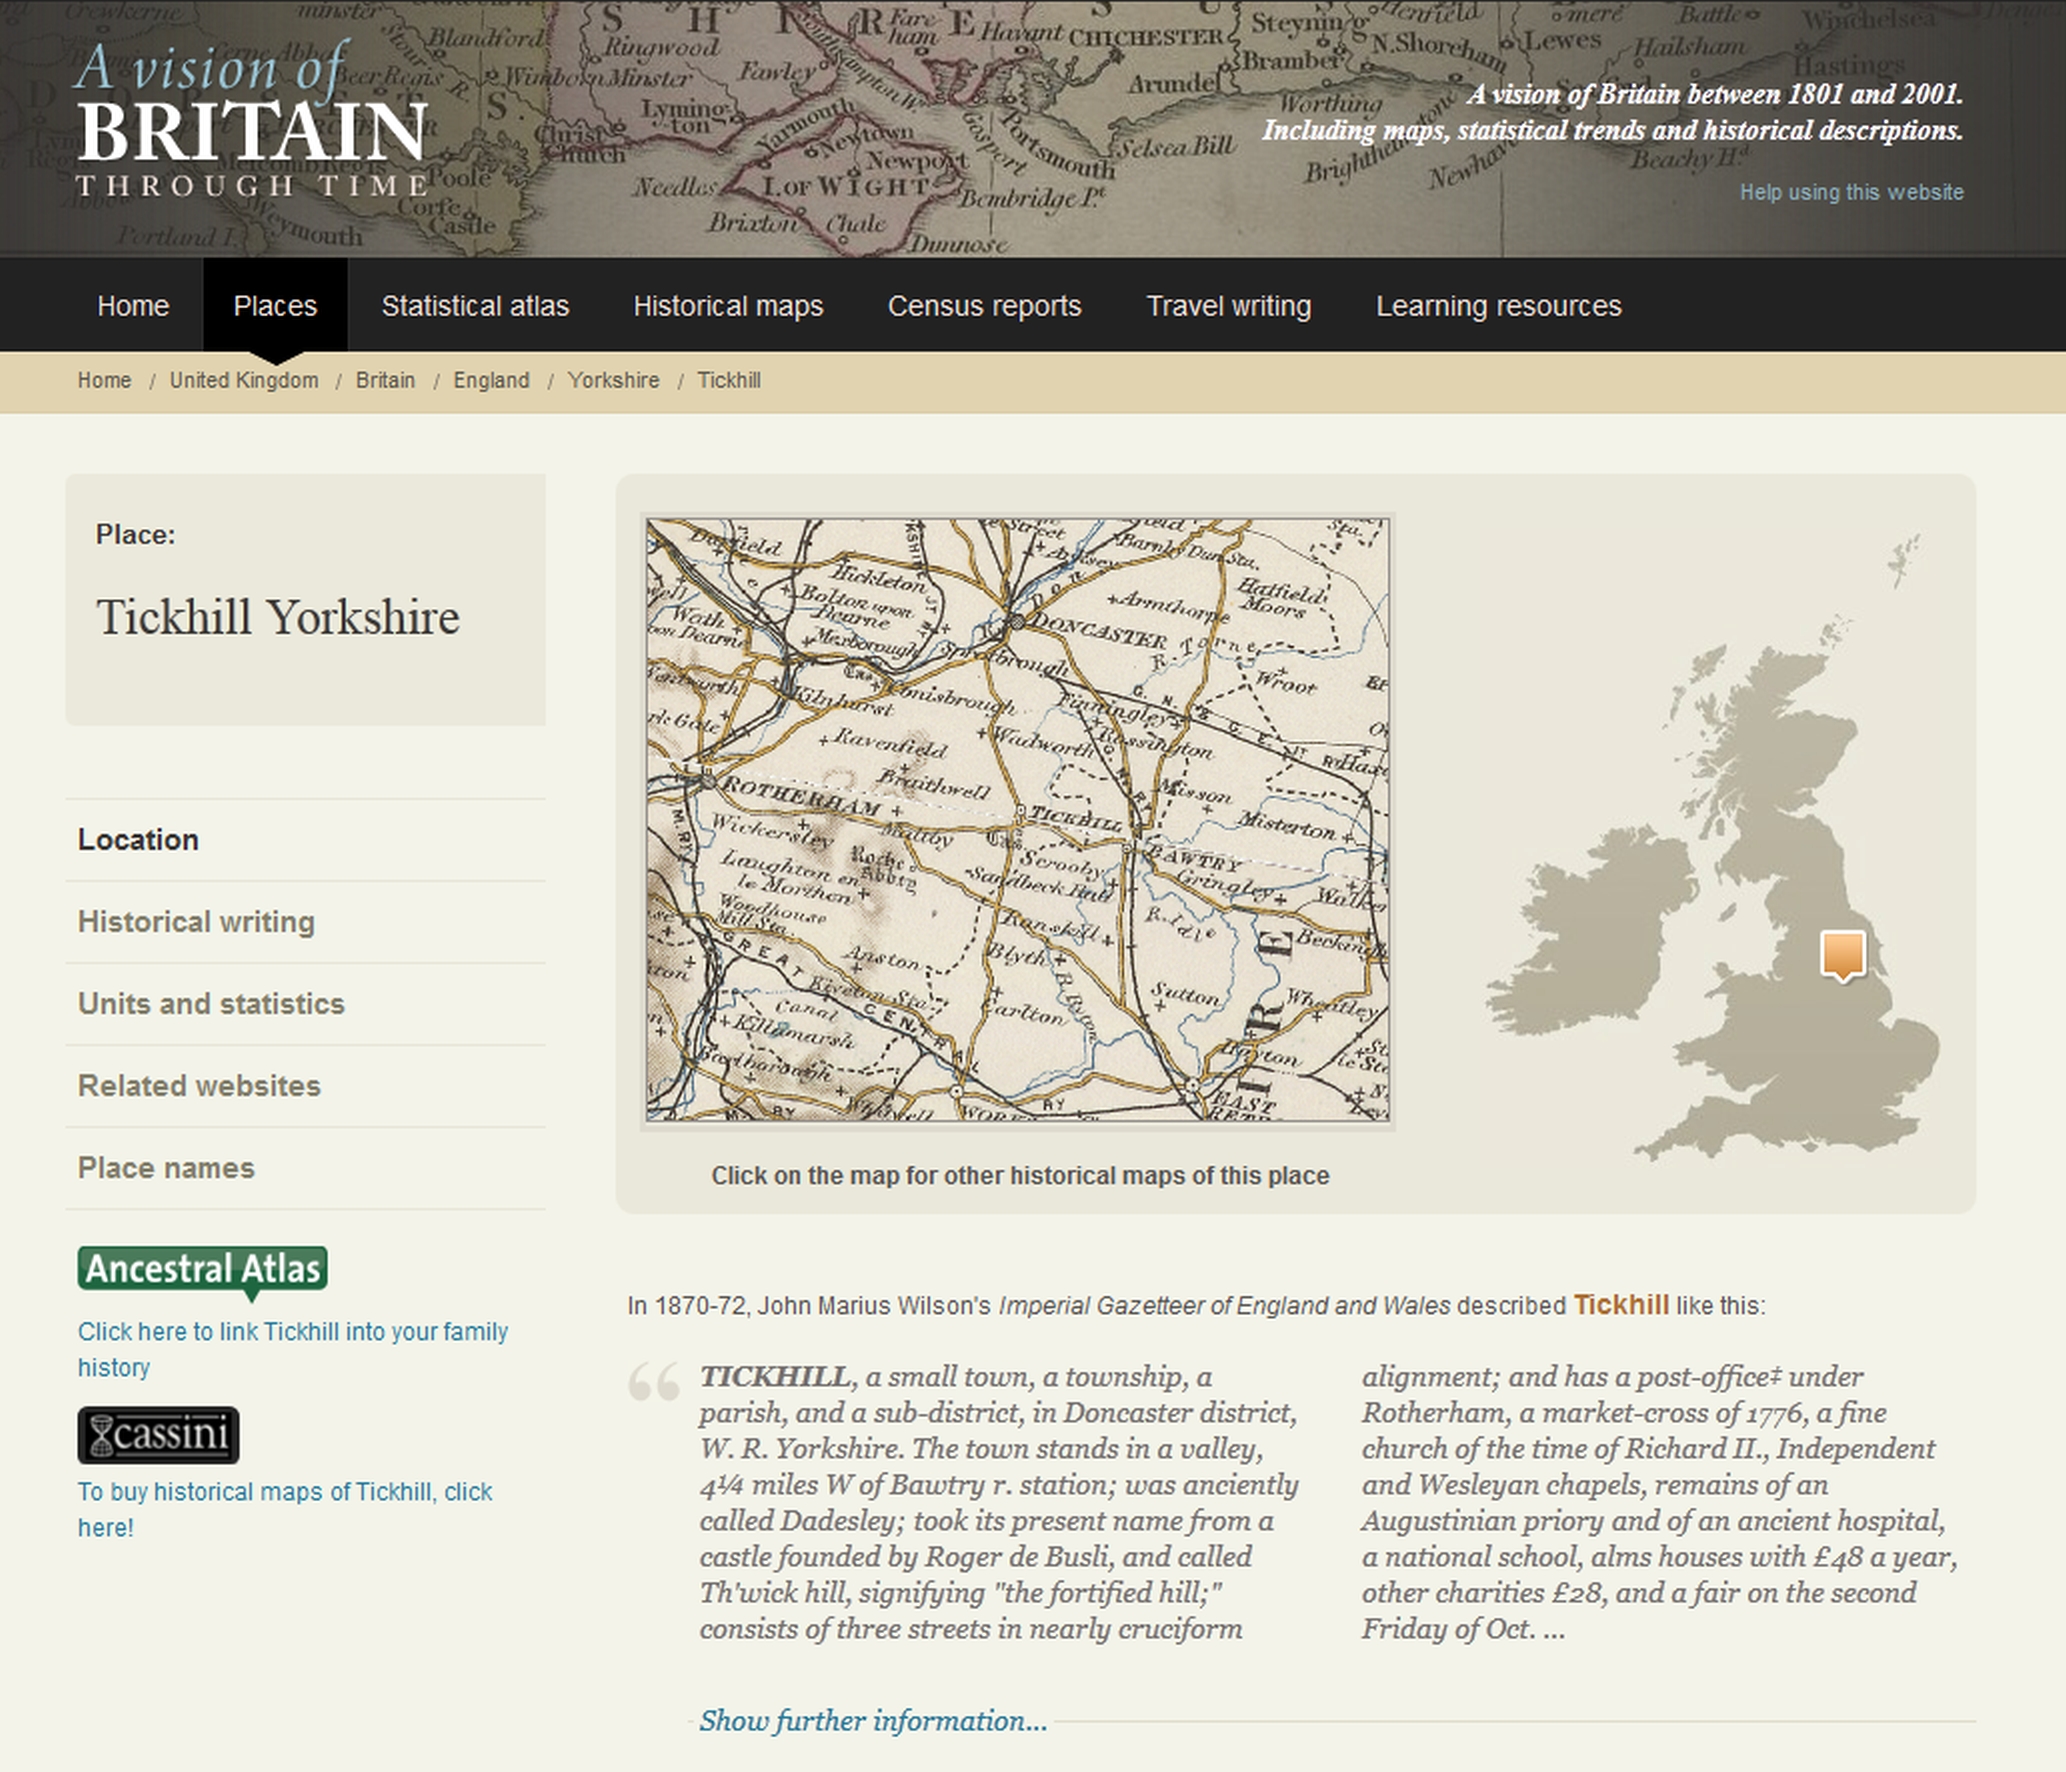Follow the Home breadcrumb link
This screenshot has width=2066, height=1772.
pos(104,380)
